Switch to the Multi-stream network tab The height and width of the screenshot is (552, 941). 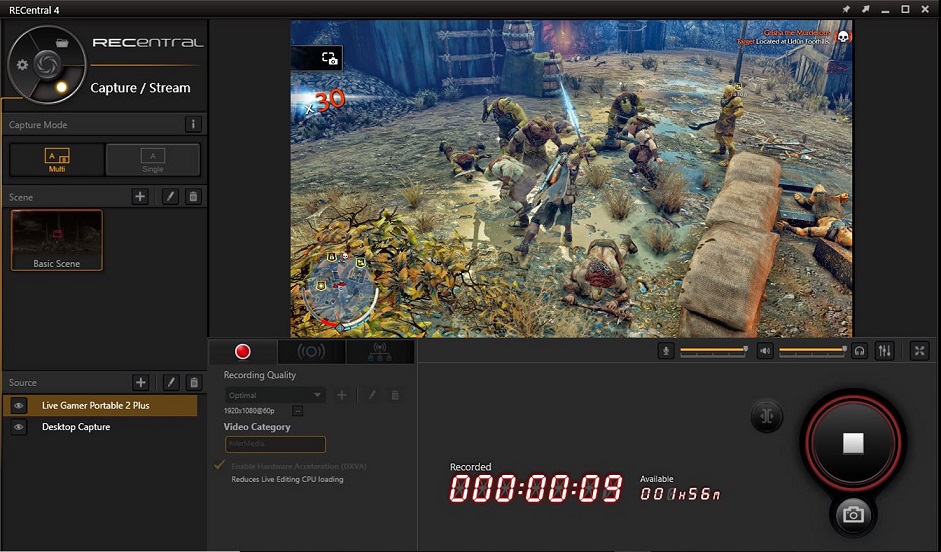pyautogui.click(x=380, y=352)
